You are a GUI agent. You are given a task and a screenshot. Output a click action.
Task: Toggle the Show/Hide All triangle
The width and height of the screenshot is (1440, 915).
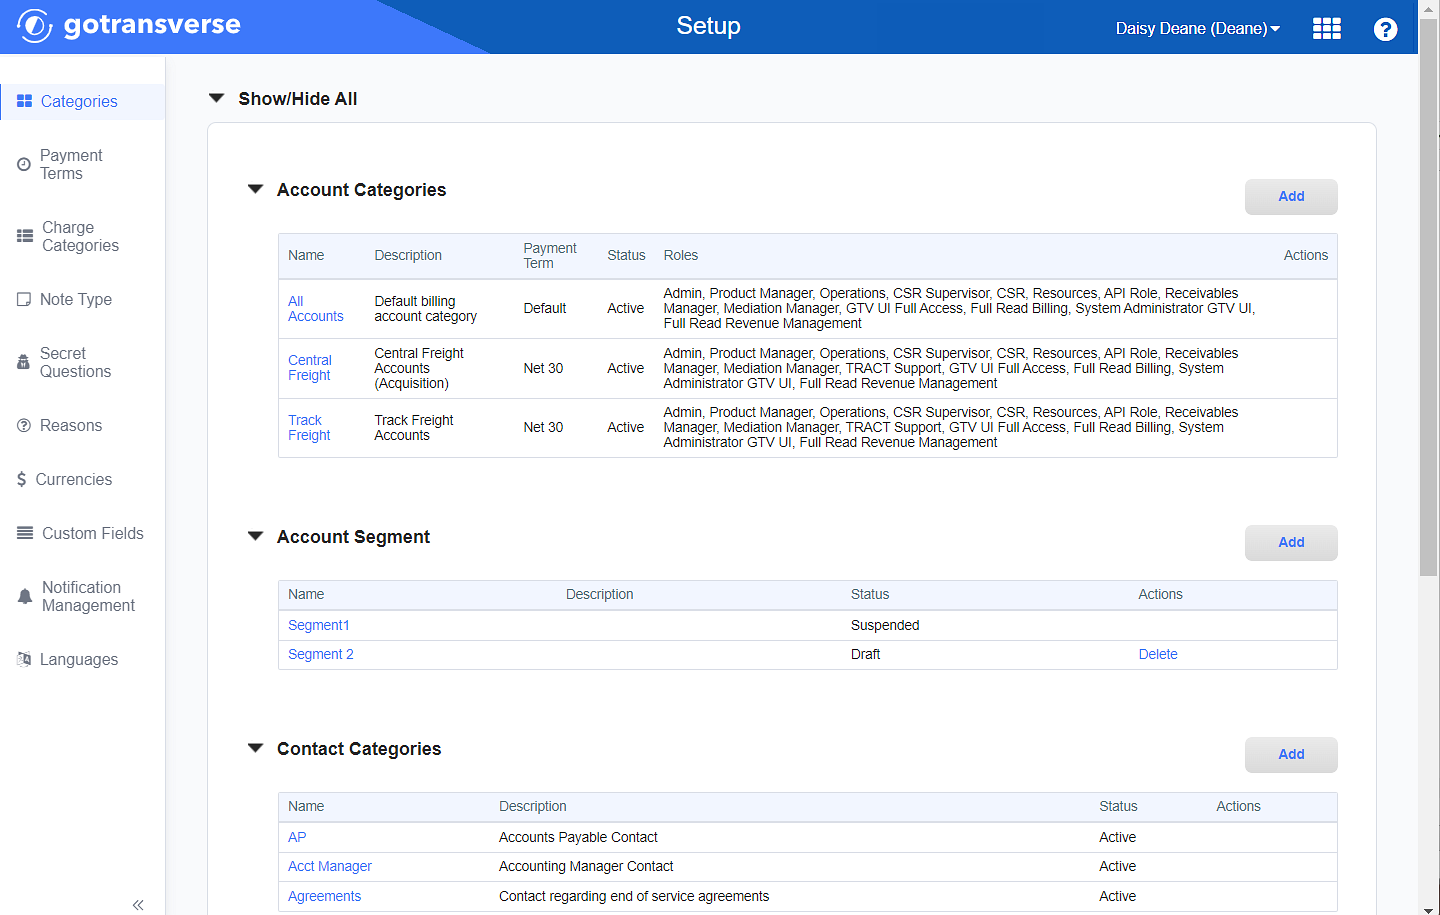point(216,98)
